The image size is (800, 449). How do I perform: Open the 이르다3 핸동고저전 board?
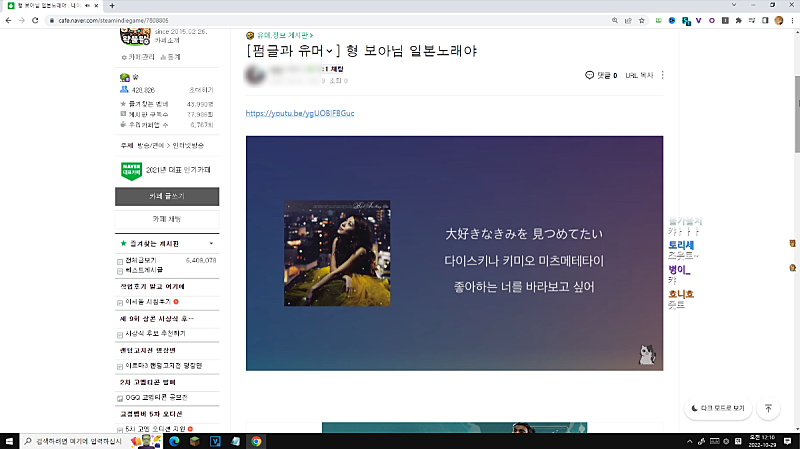(163, 366)
